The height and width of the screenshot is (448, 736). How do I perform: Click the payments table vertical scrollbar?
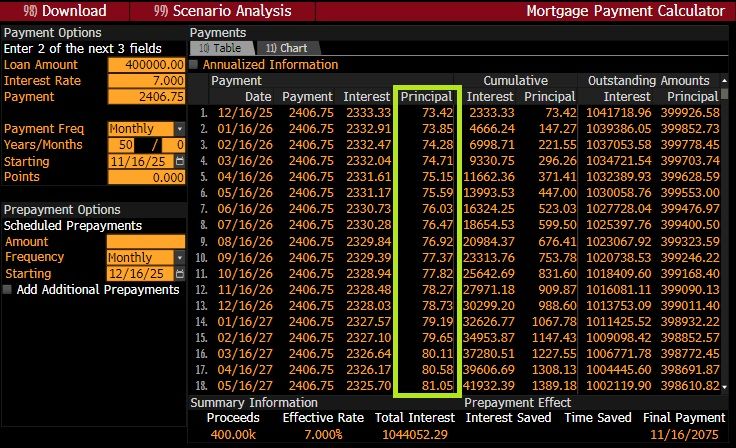727,240
